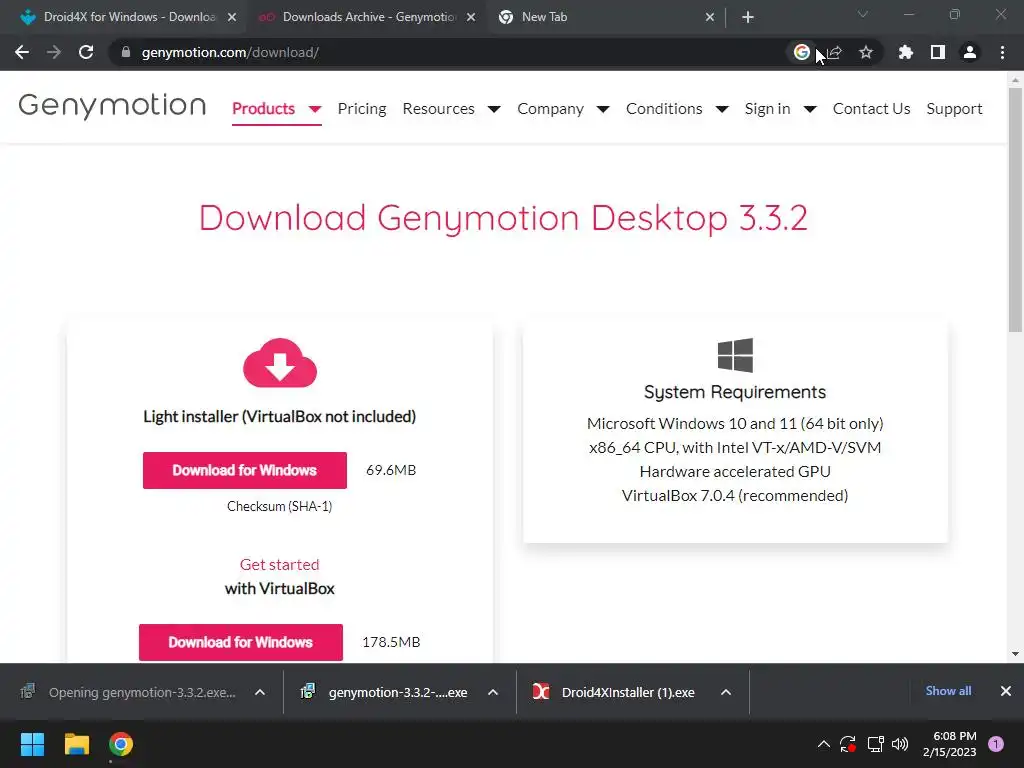The image size is (1024, 768).
Task: Open the Checksum (SHA-1) link
Action: tap(280, 506)
